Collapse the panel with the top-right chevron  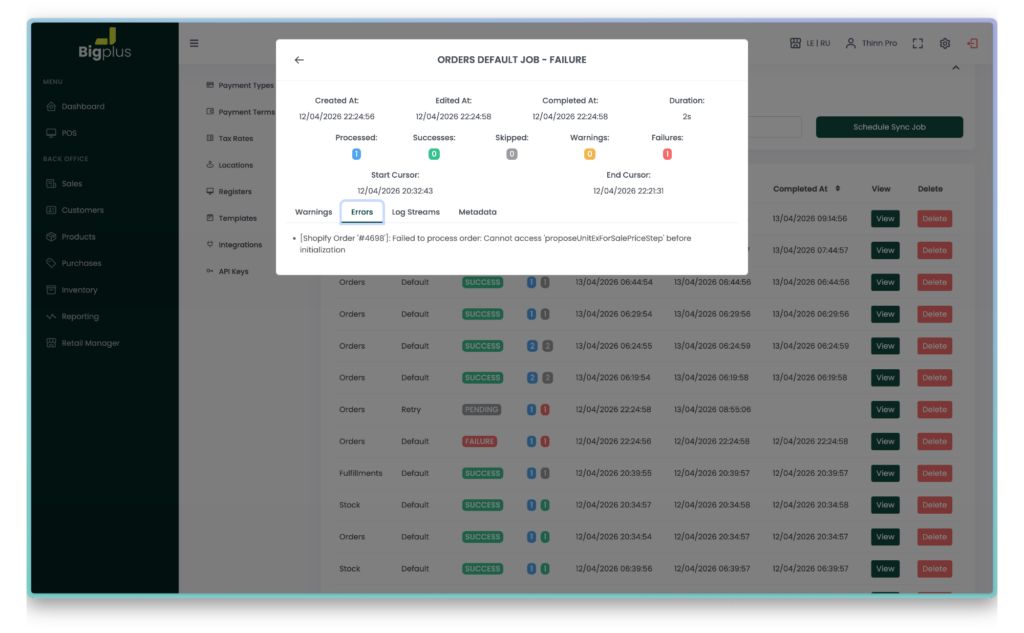955,68
